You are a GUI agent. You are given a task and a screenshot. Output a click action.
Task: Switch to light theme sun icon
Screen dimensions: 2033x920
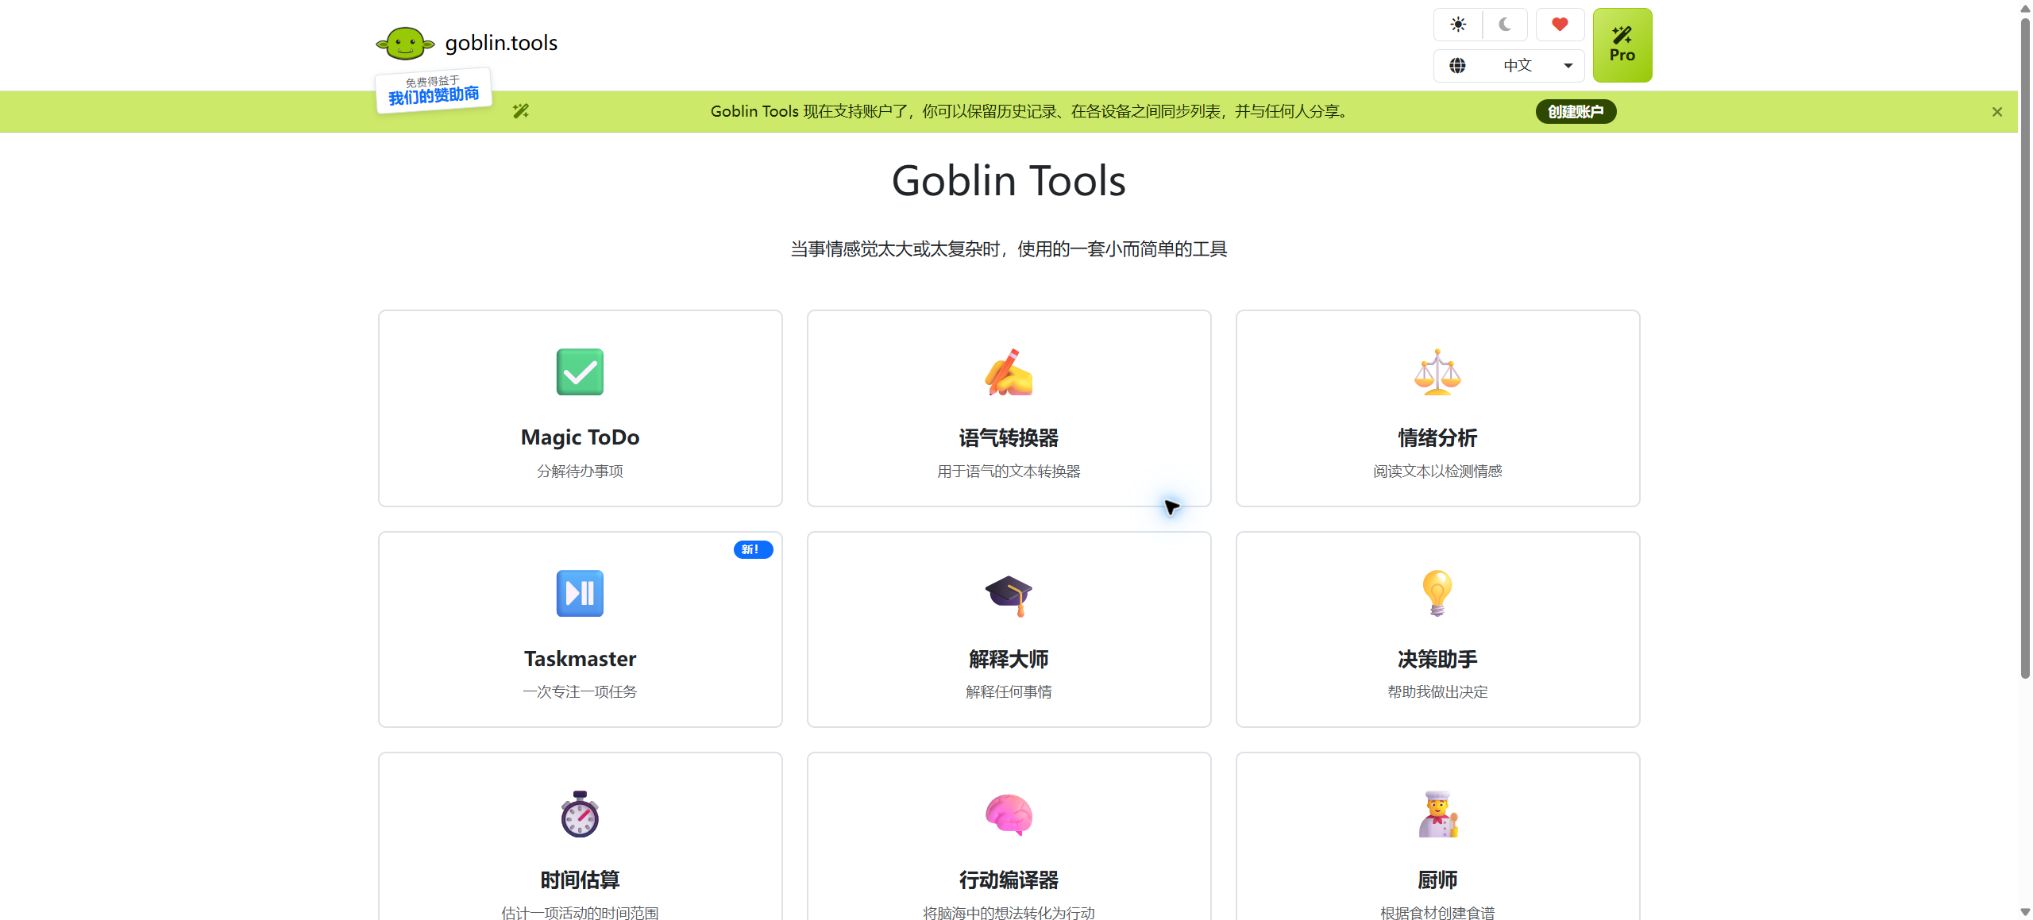coord(1458,25)
